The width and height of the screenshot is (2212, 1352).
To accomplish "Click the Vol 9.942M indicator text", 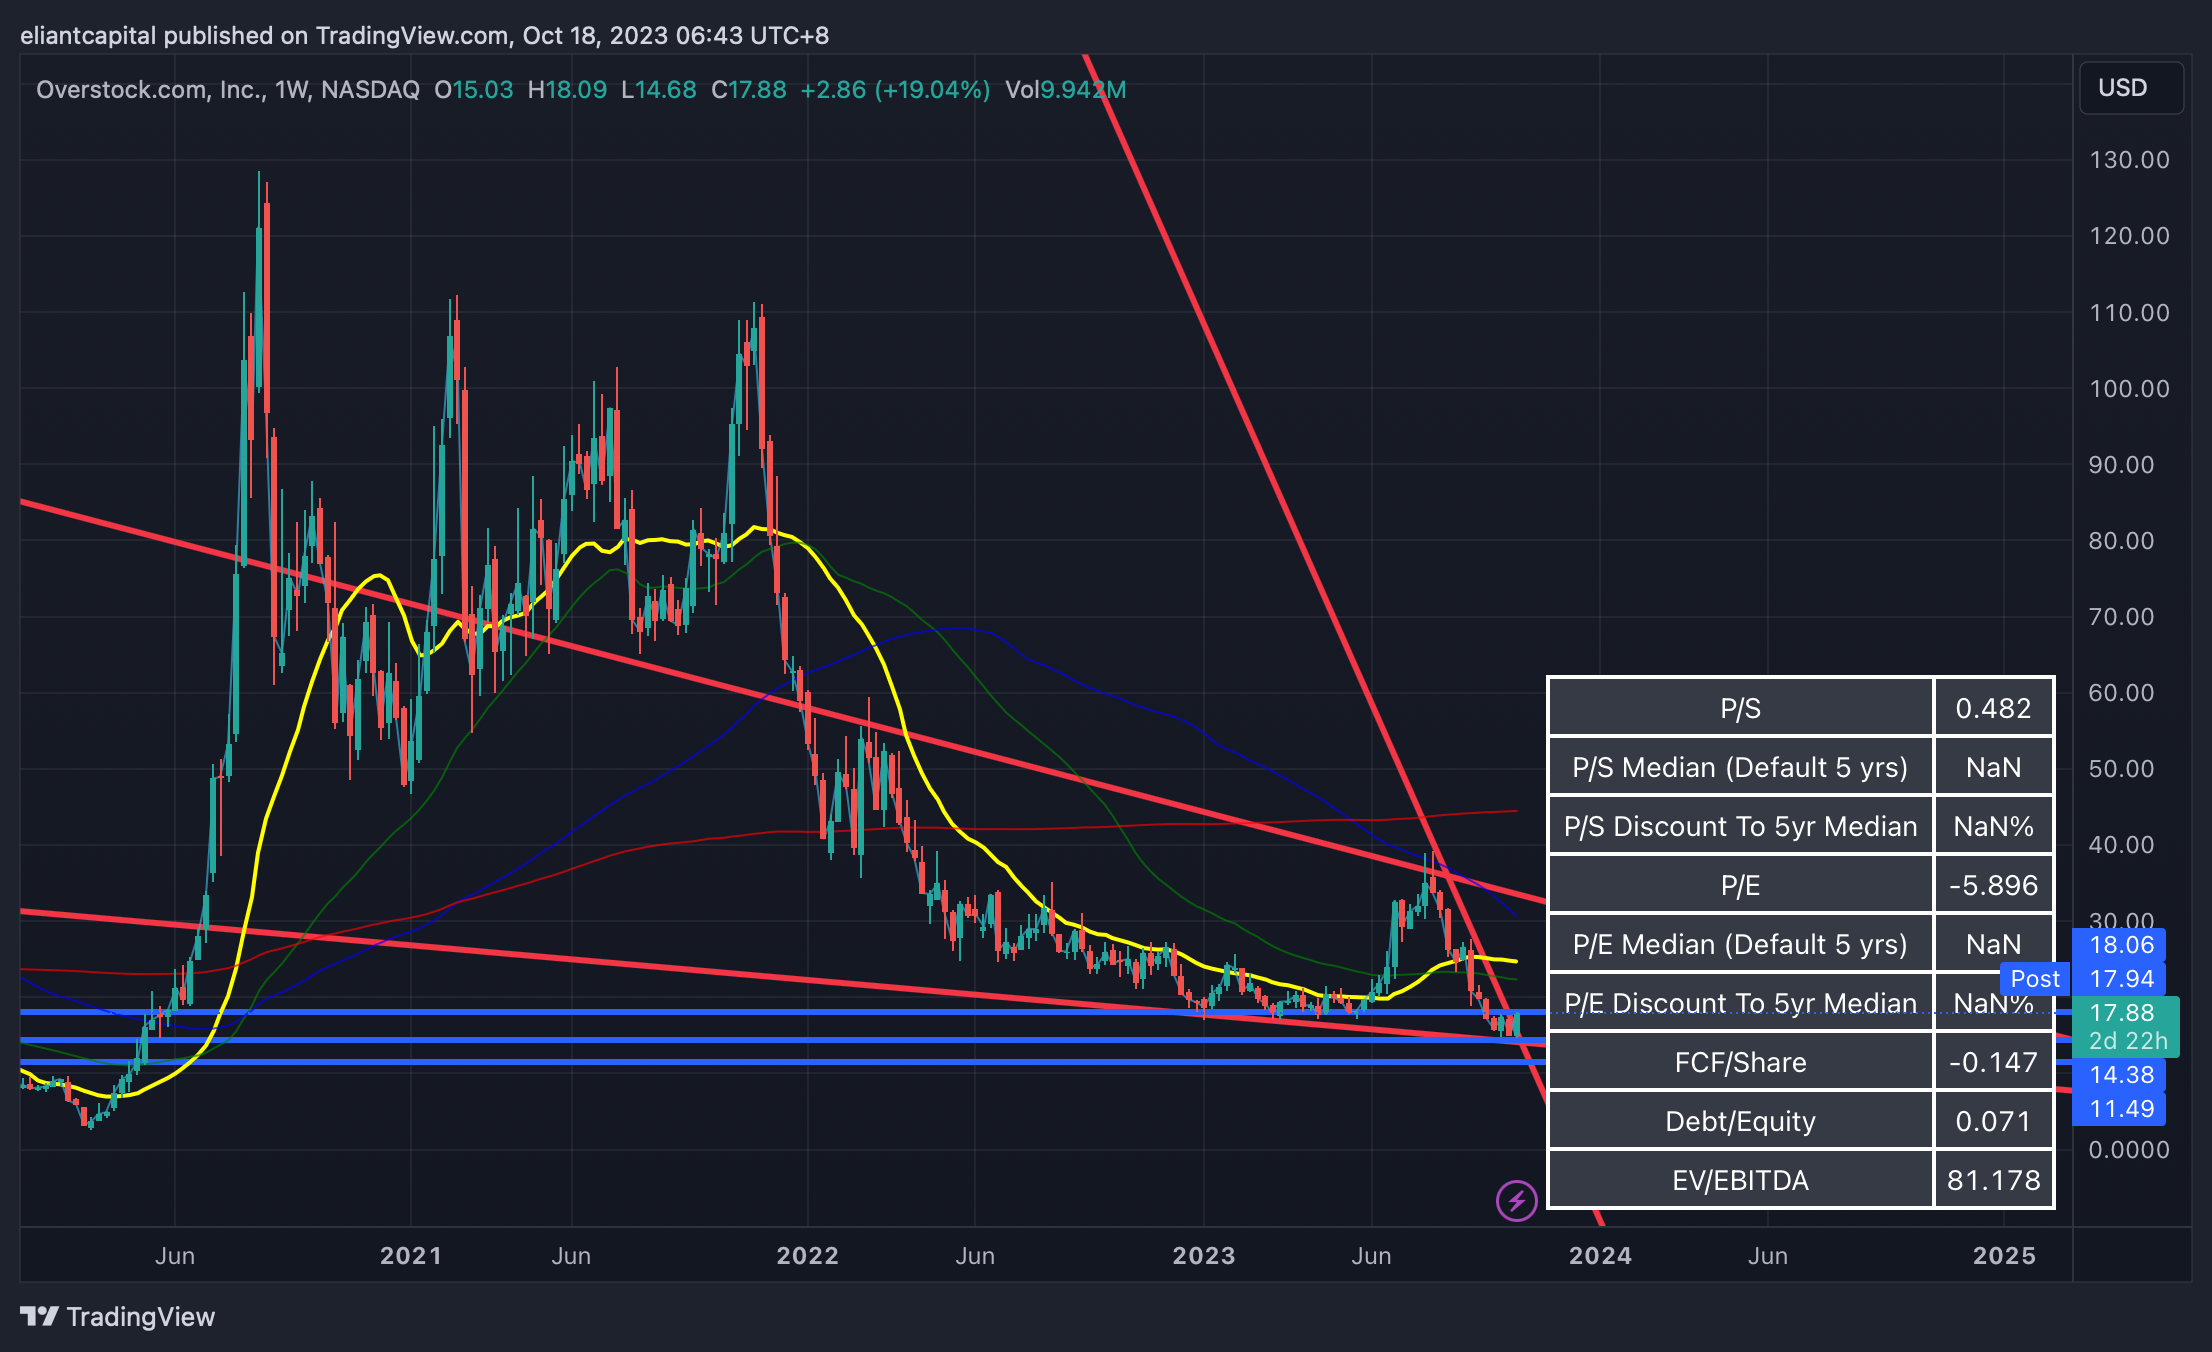I will pyautogui.click(x=1065, y=90).
